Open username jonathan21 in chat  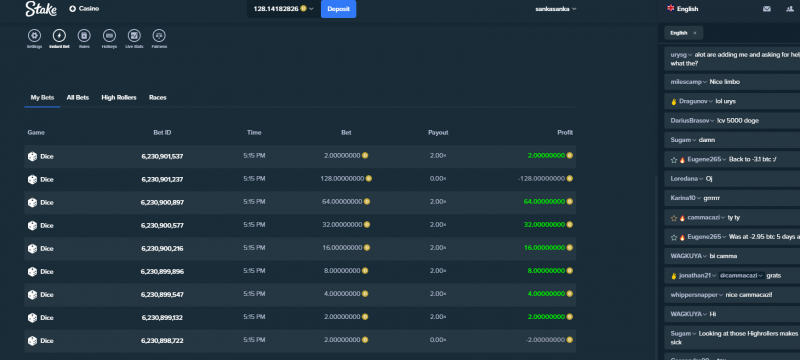click(694, 276)
